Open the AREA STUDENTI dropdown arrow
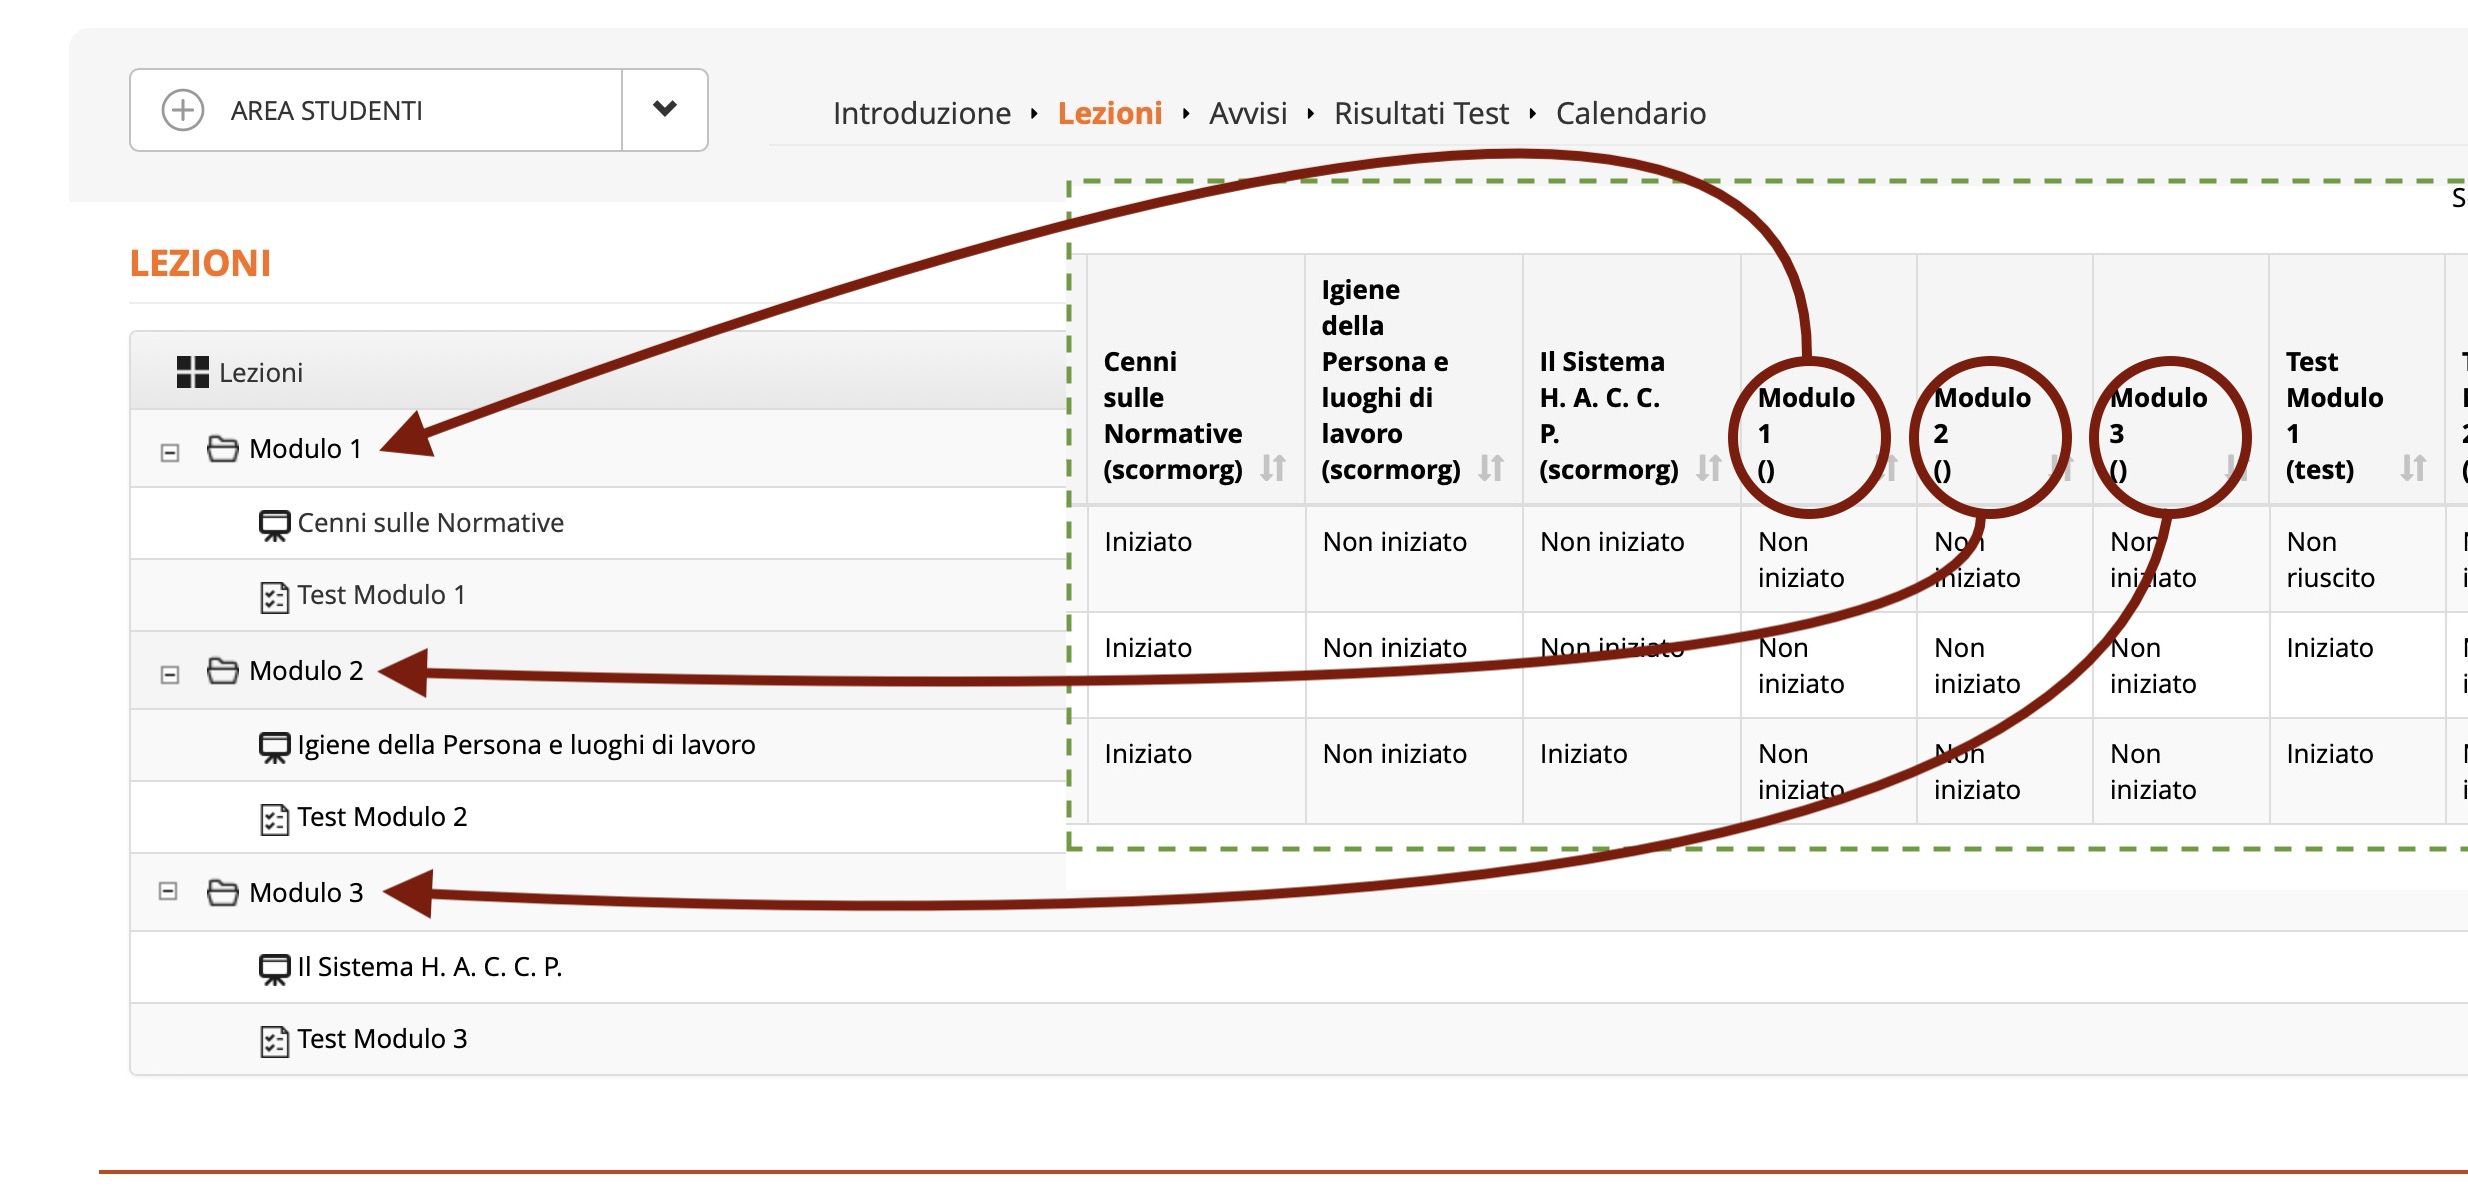This screenshot has height=1196, width=2468. (x=665, y=109)
